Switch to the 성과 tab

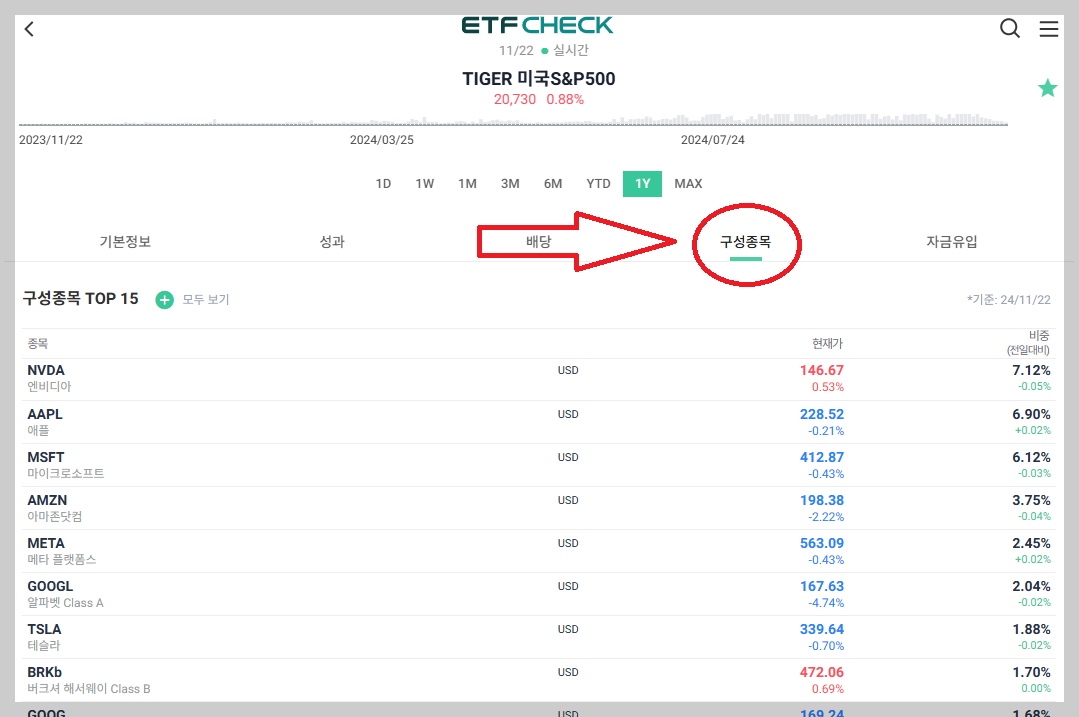(332, 242)
